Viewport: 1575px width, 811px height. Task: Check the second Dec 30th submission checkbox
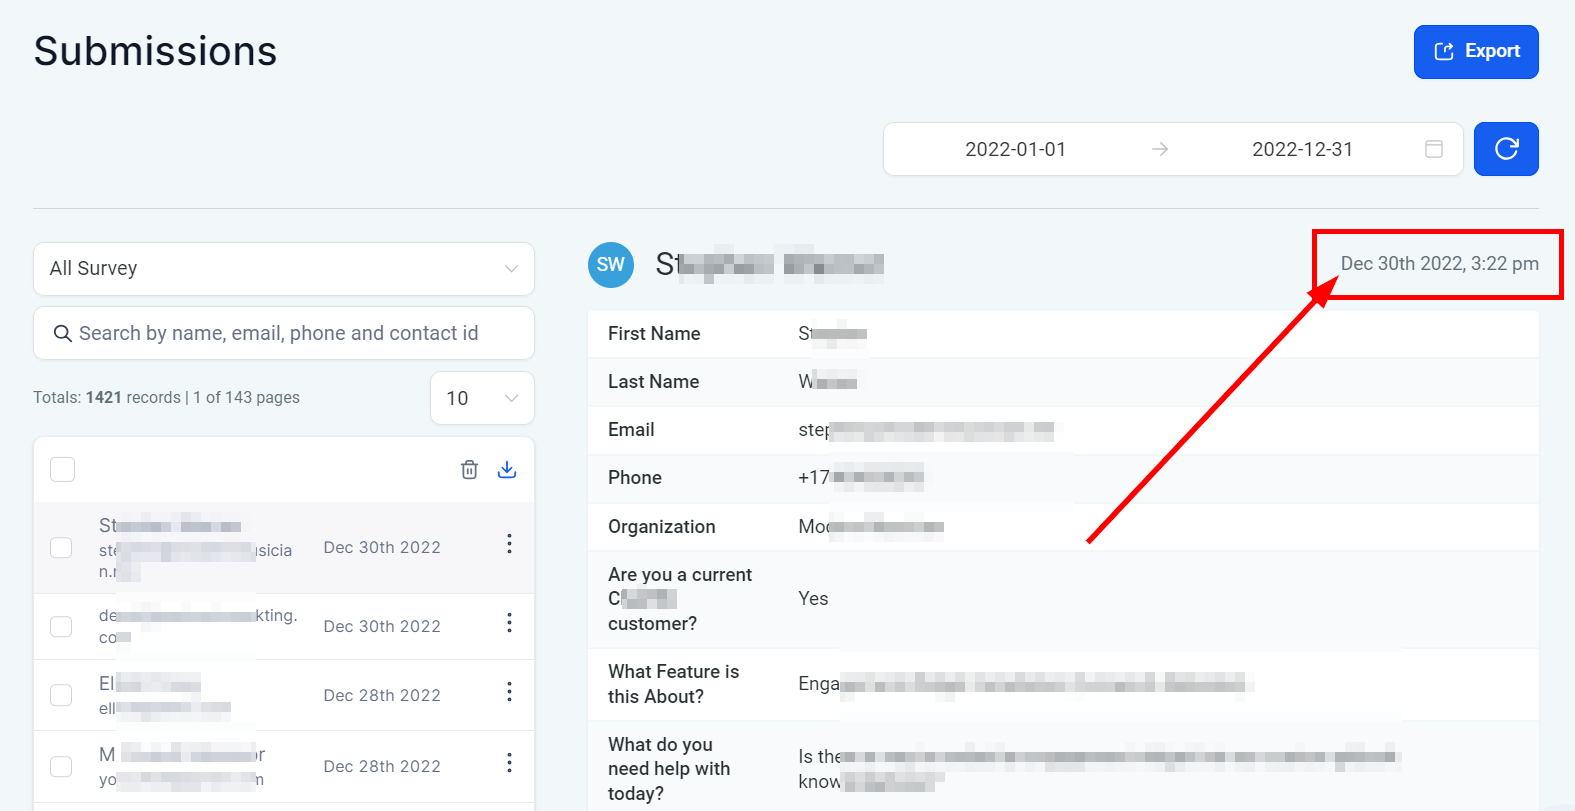pos(61,627)
